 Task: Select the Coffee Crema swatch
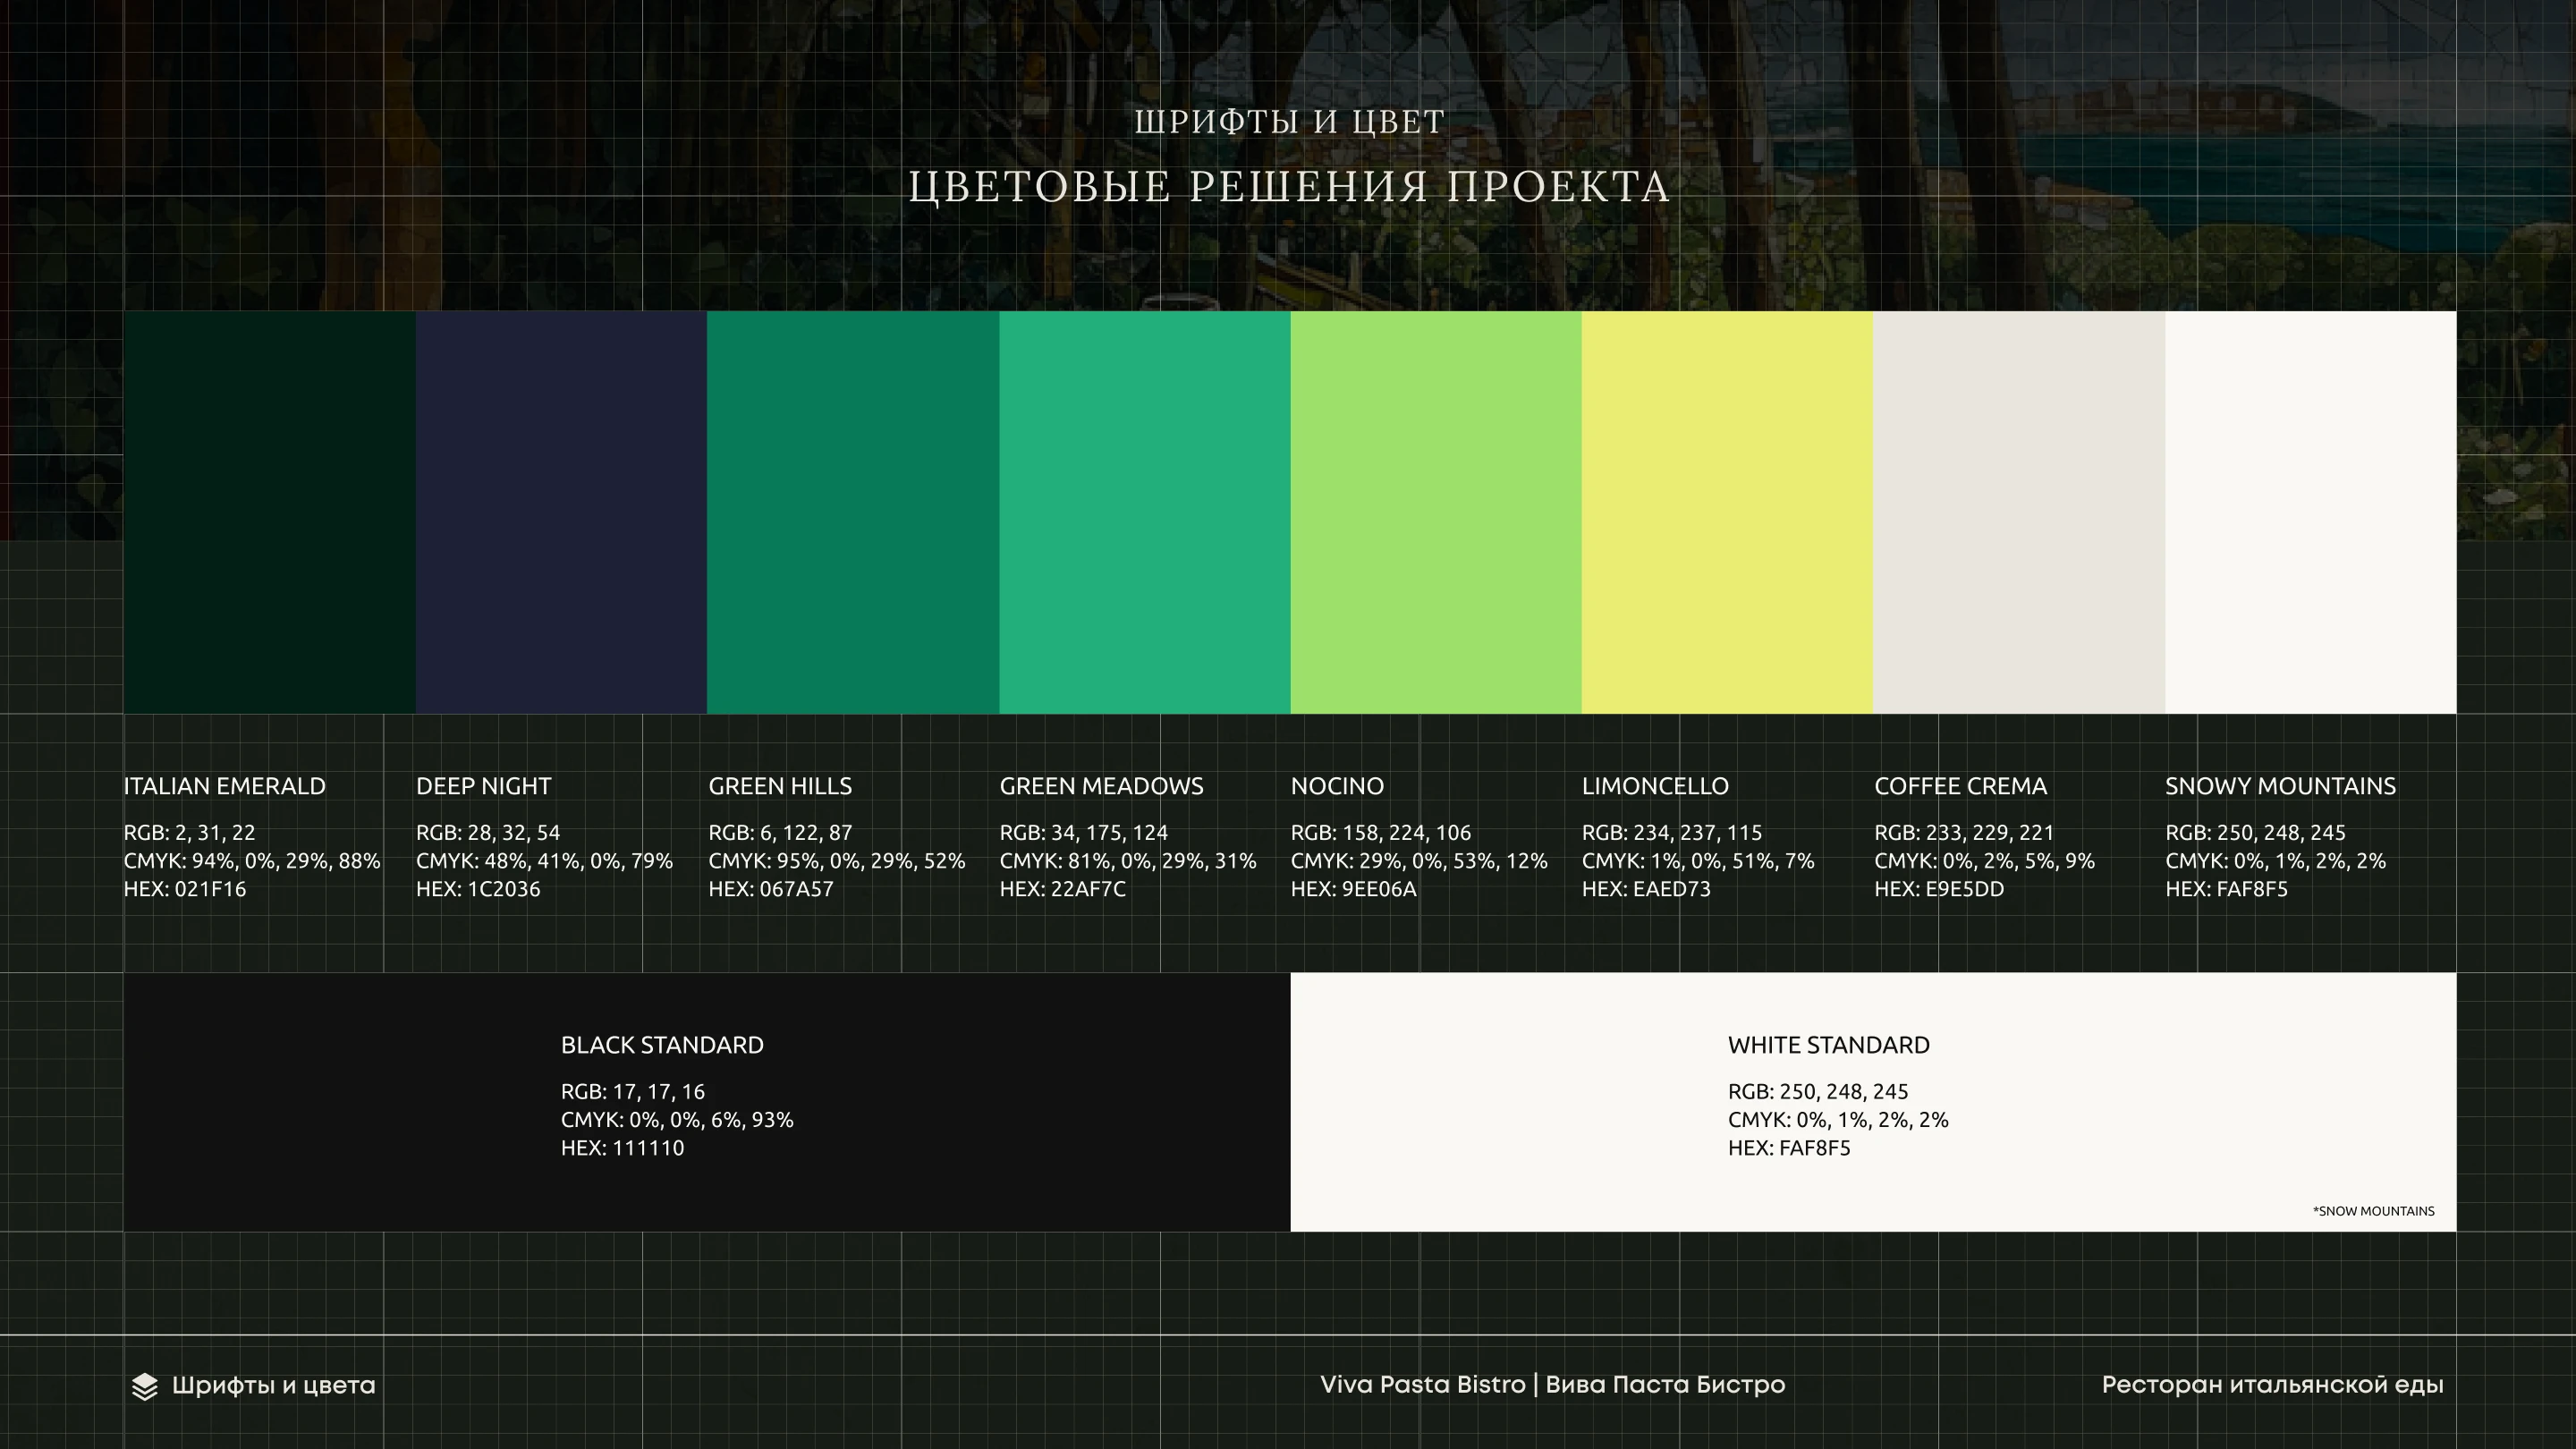click(2018, 512)
